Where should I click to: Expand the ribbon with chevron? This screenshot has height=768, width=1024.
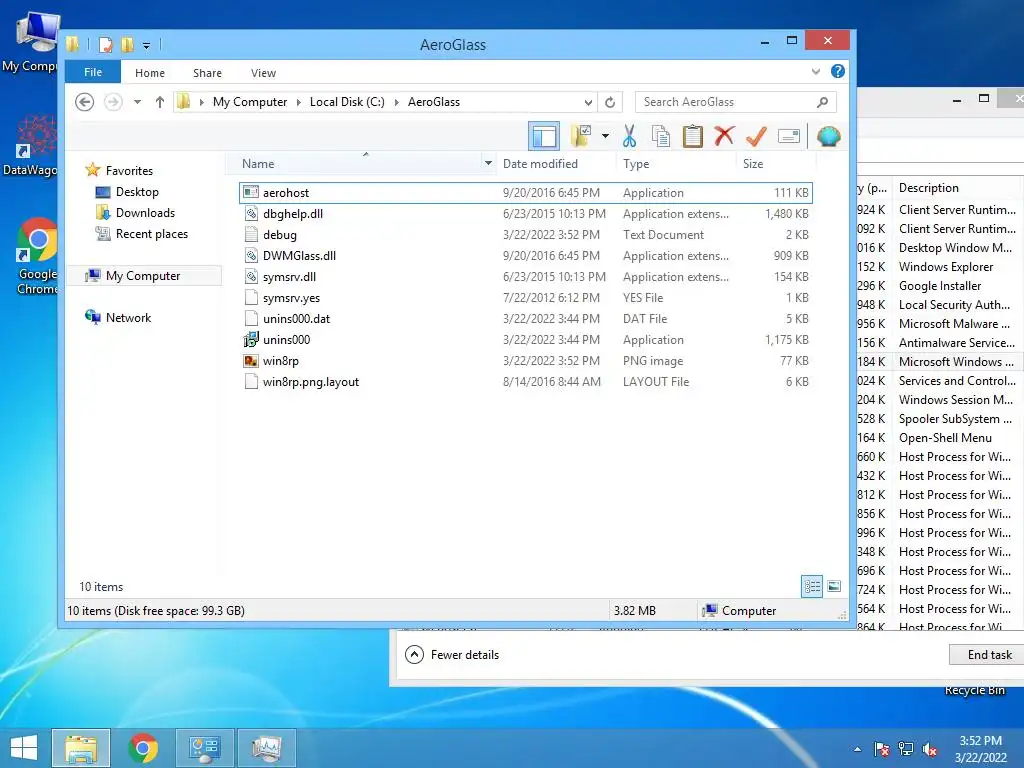tap(816, 71)
